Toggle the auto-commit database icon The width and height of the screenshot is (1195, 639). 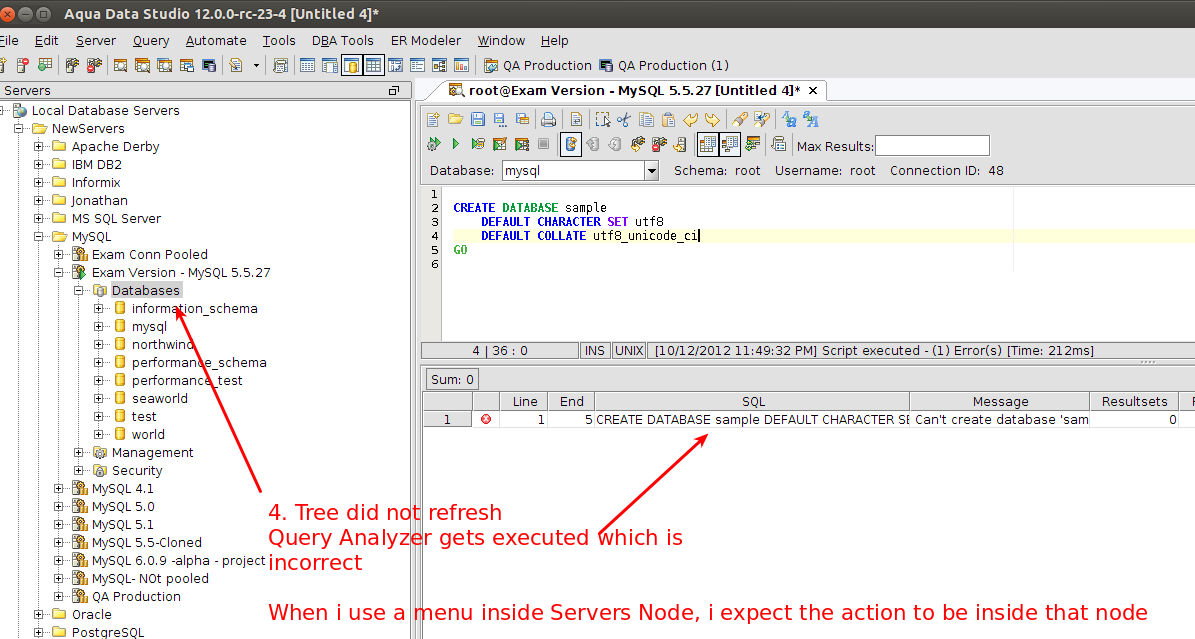571,144
